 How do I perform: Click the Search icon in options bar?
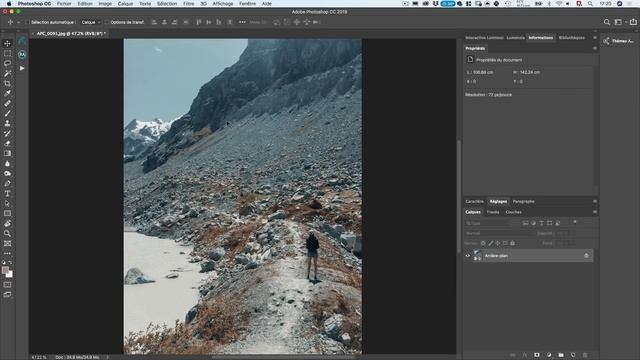(607, 22)
